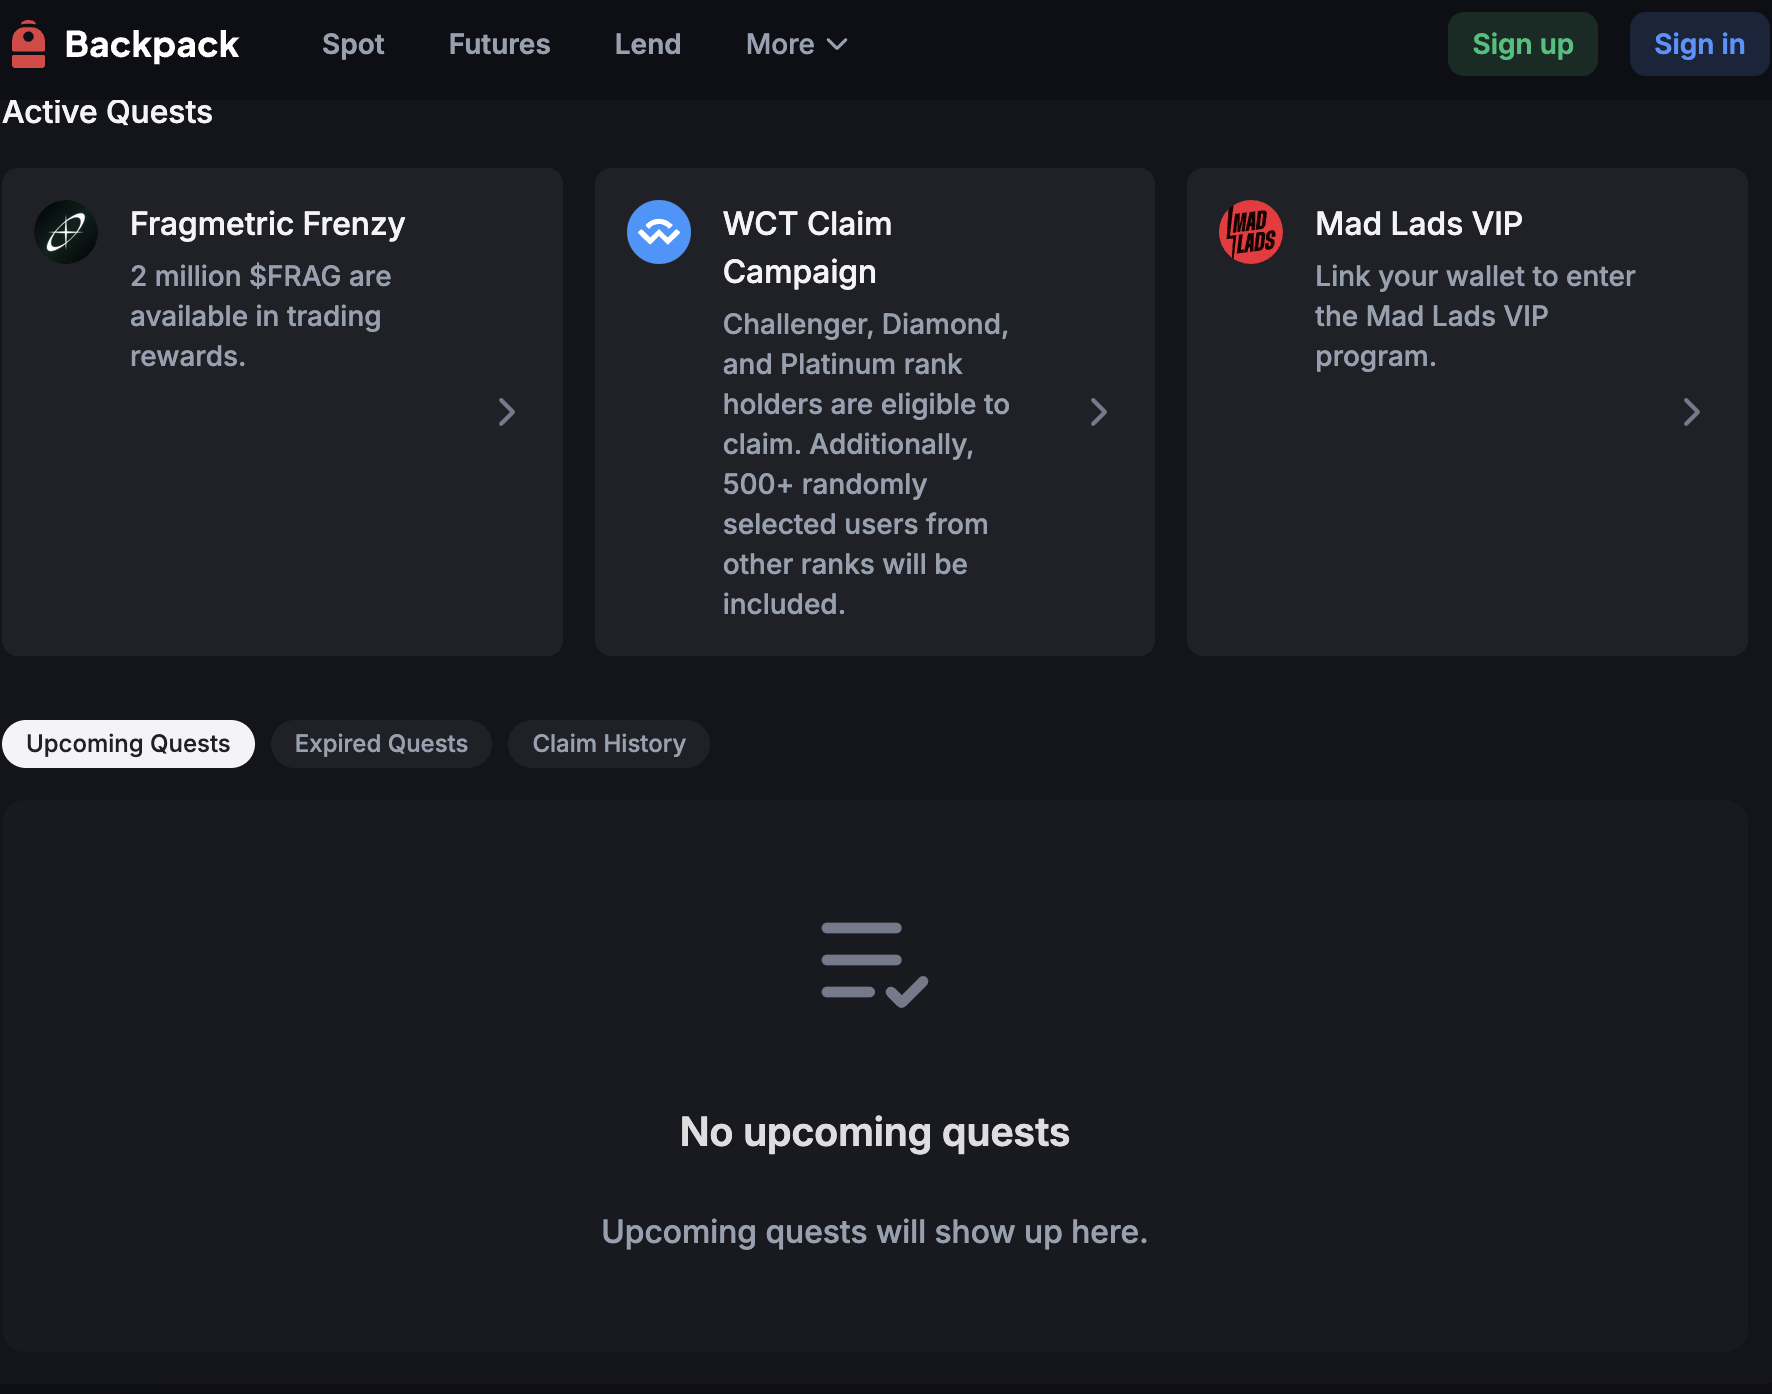1772x1394 pixels.
Task: Open the More dropdown menu
Action: [797, 44]
